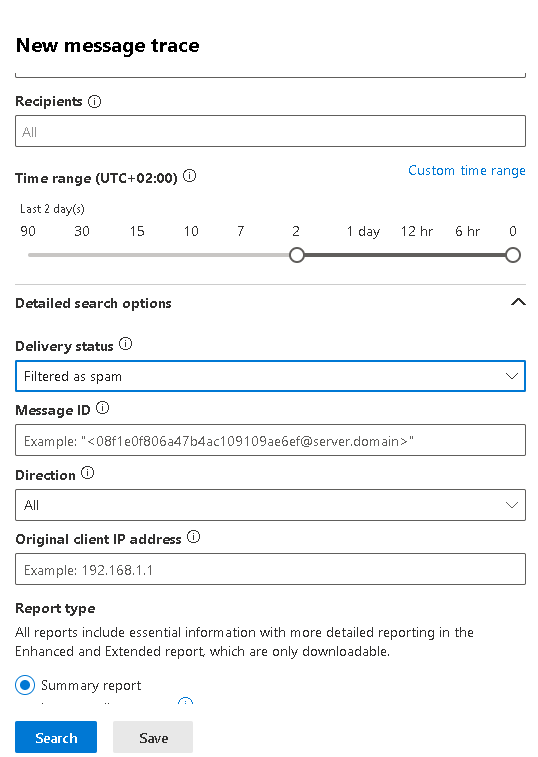Viewport: 538px width, 757px height.
Task: Click the Original client IP address field
Action: 270,569
